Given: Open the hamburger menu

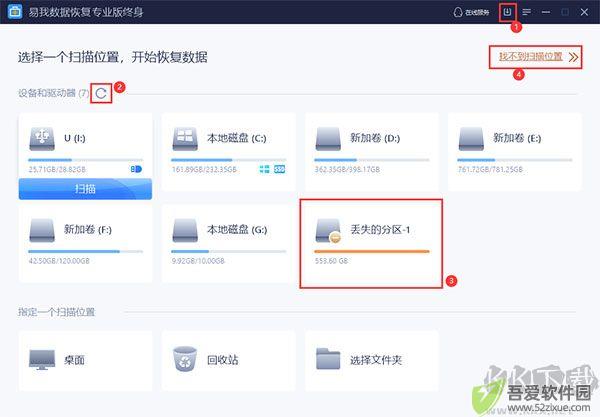Looking at the screenshot, I should click(527, 12).
